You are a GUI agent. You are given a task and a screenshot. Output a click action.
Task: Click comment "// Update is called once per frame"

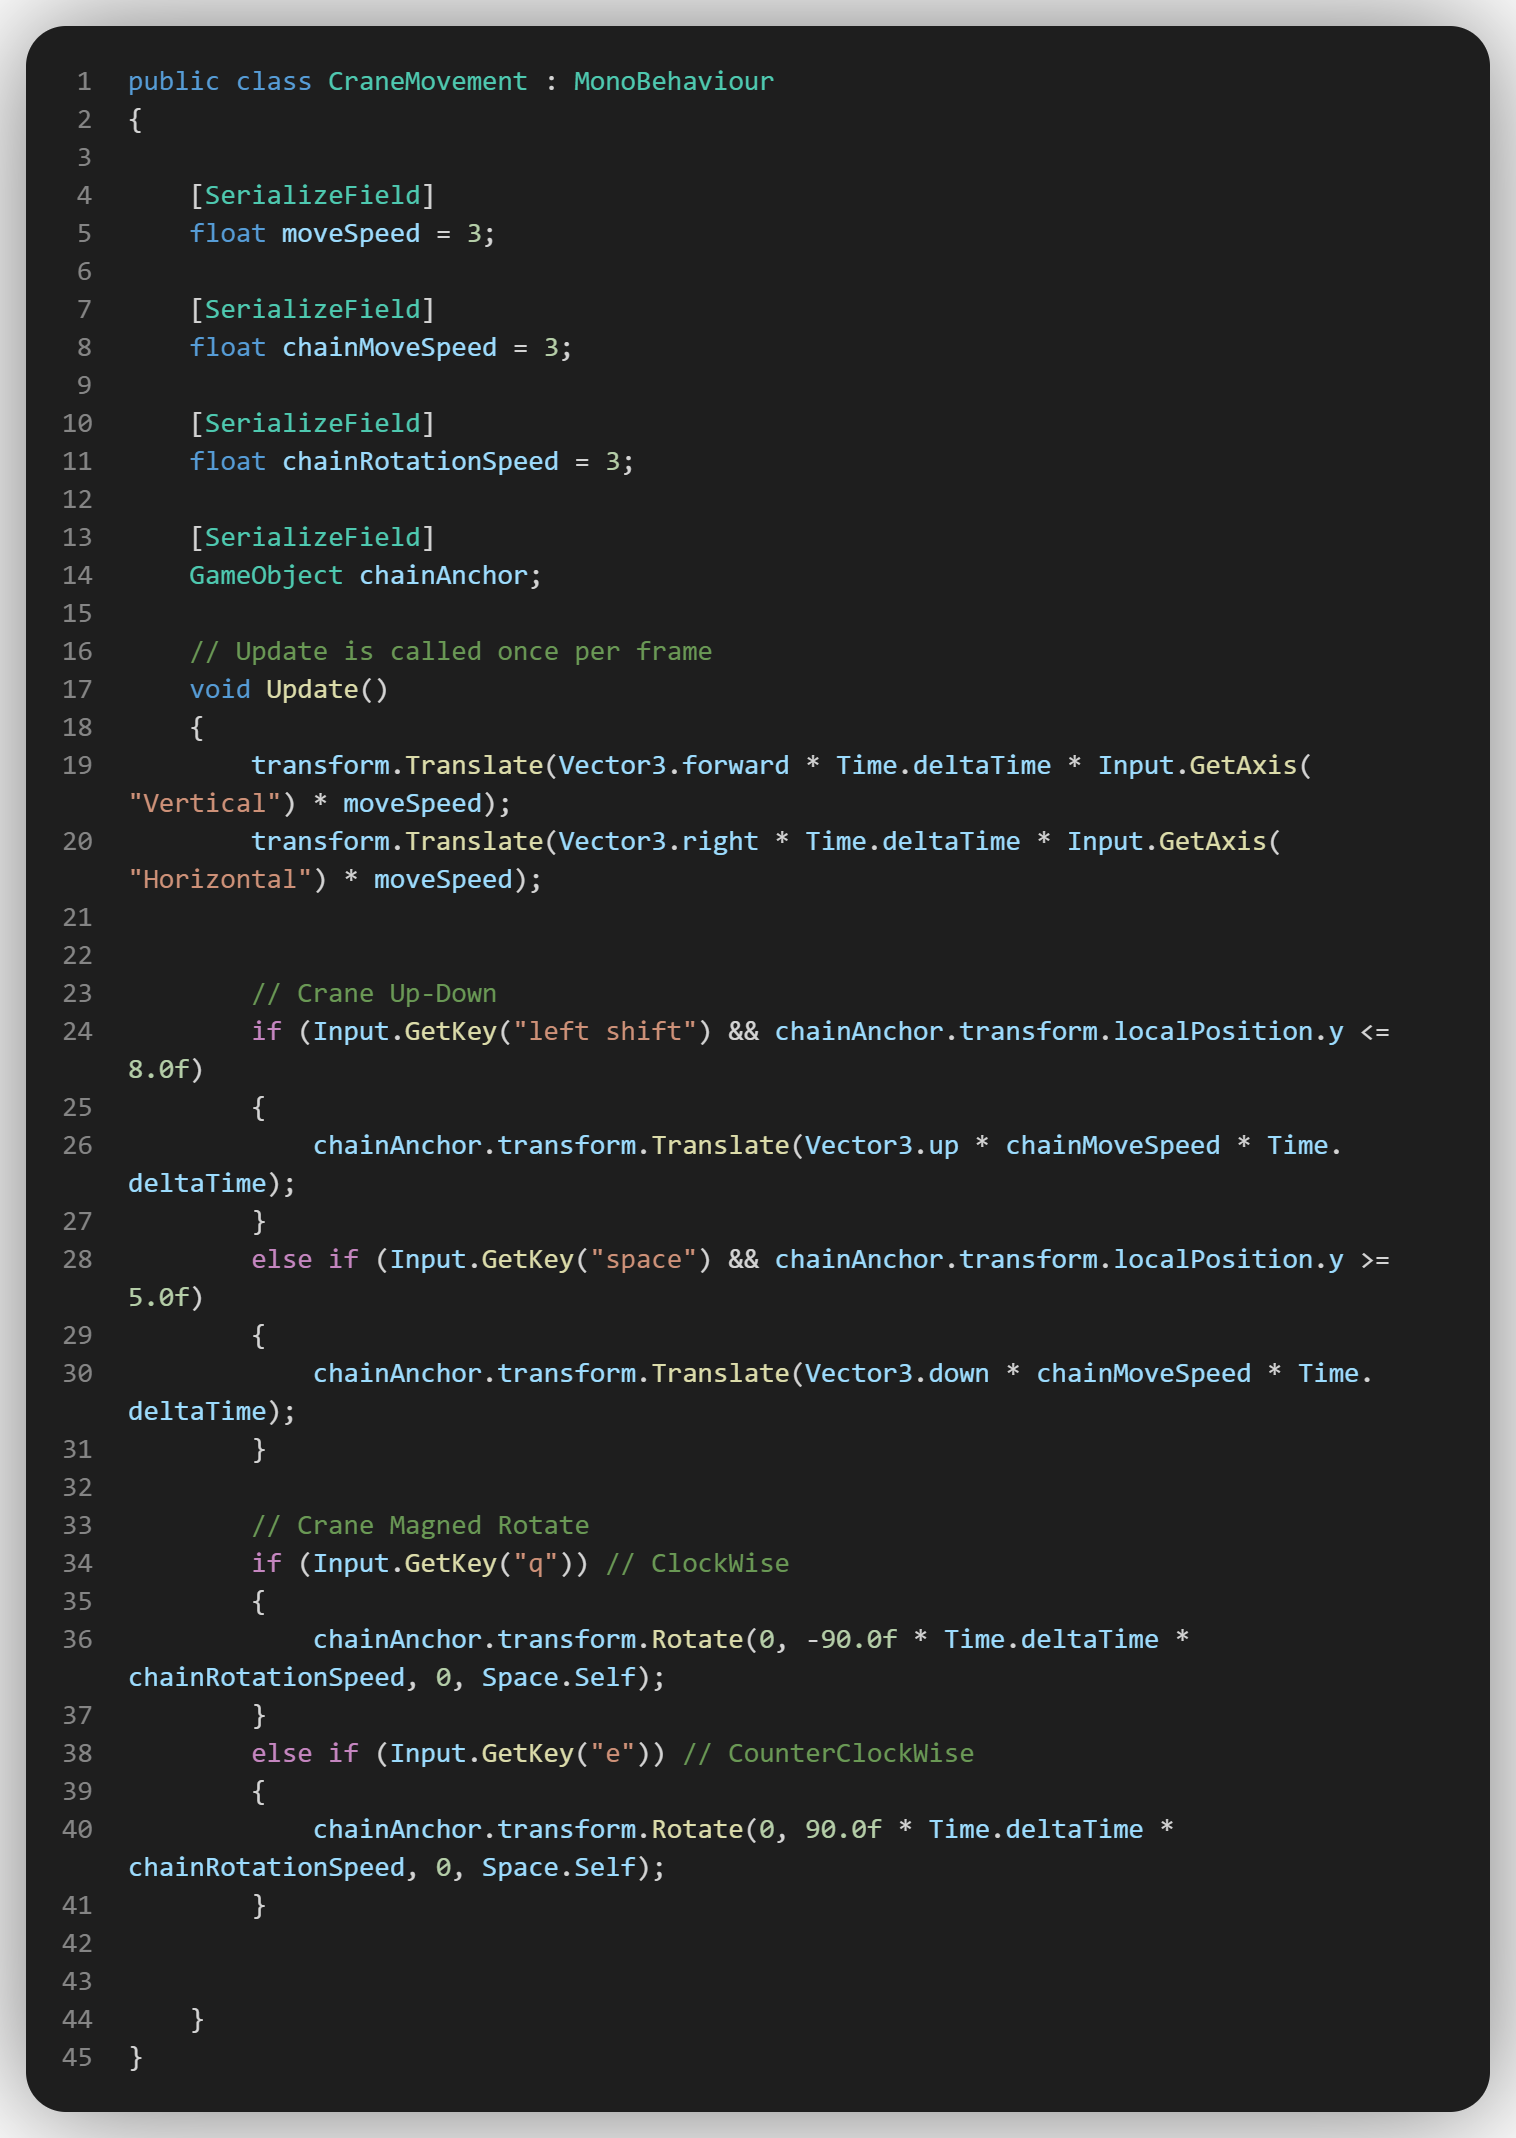pos(451,651)
